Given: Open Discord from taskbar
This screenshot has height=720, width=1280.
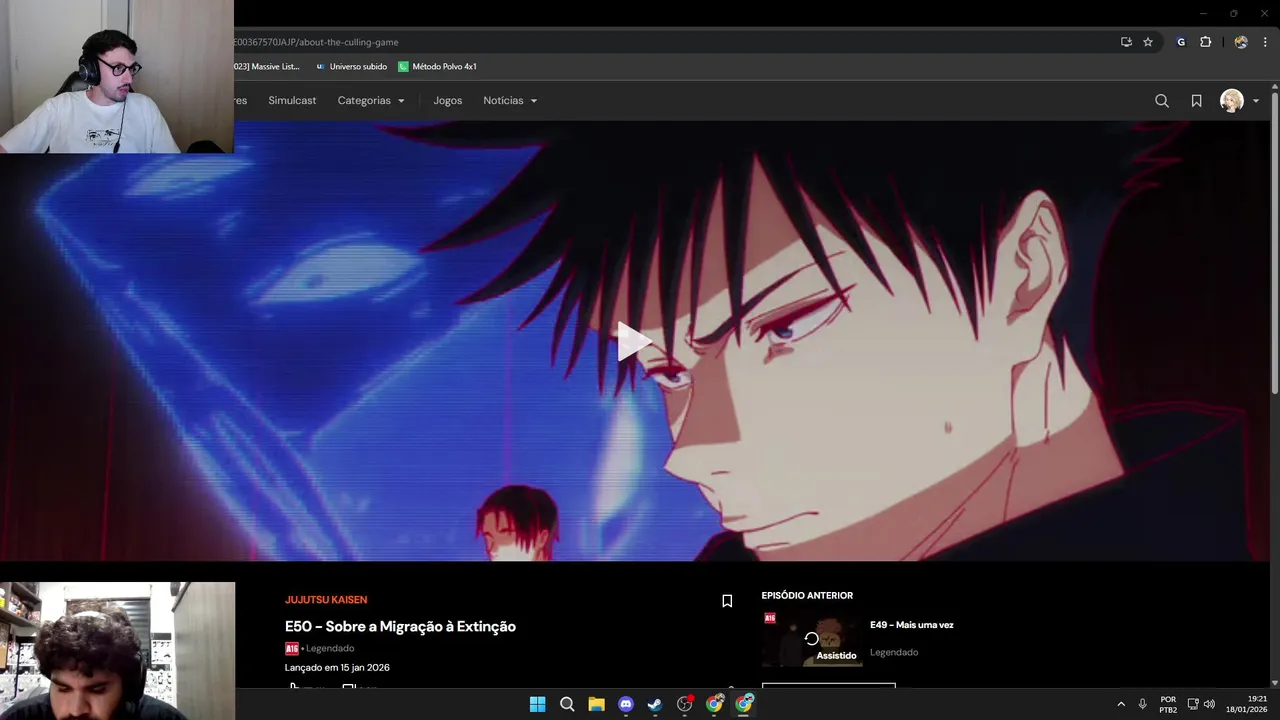Looking at the screenshot, I should (626, 704).
